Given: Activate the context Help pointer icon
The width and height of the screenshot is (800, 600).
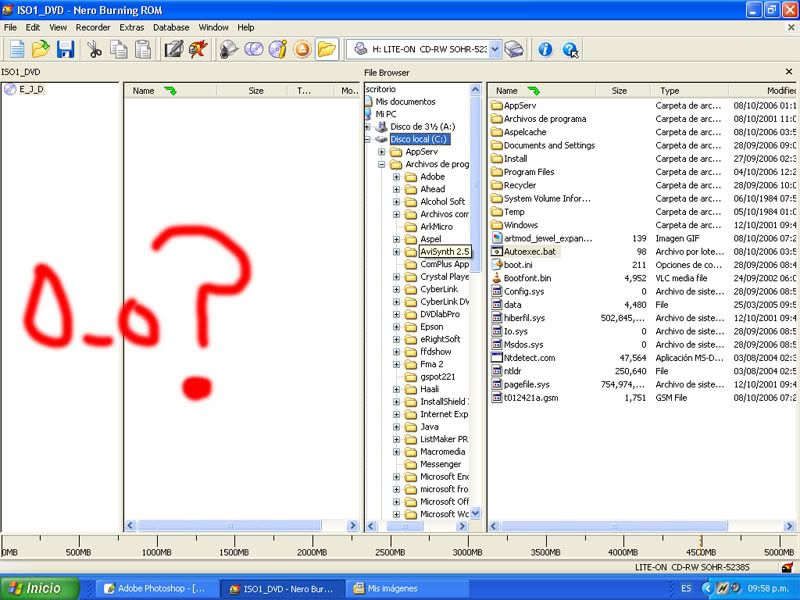Looking at the screenshot, I should (569, 49).
